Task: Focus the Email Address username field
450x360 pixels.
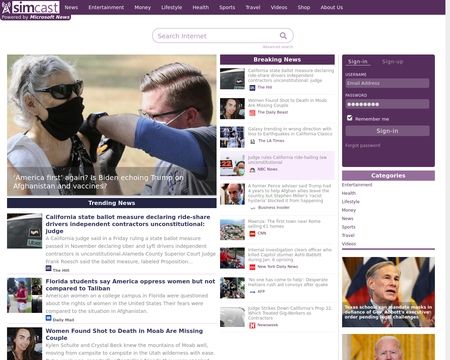Action: point(387,83)
